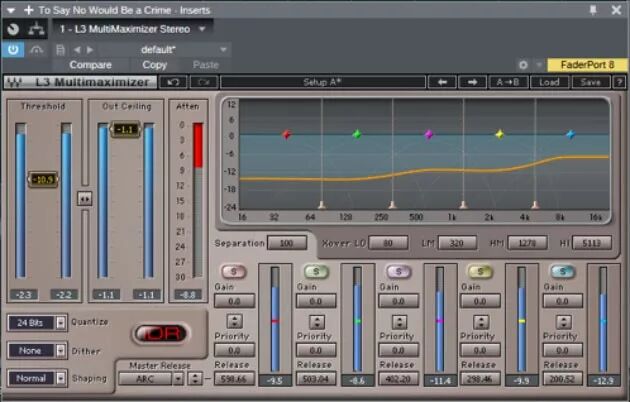Click the Waves redo button

[x=204, y=82]
